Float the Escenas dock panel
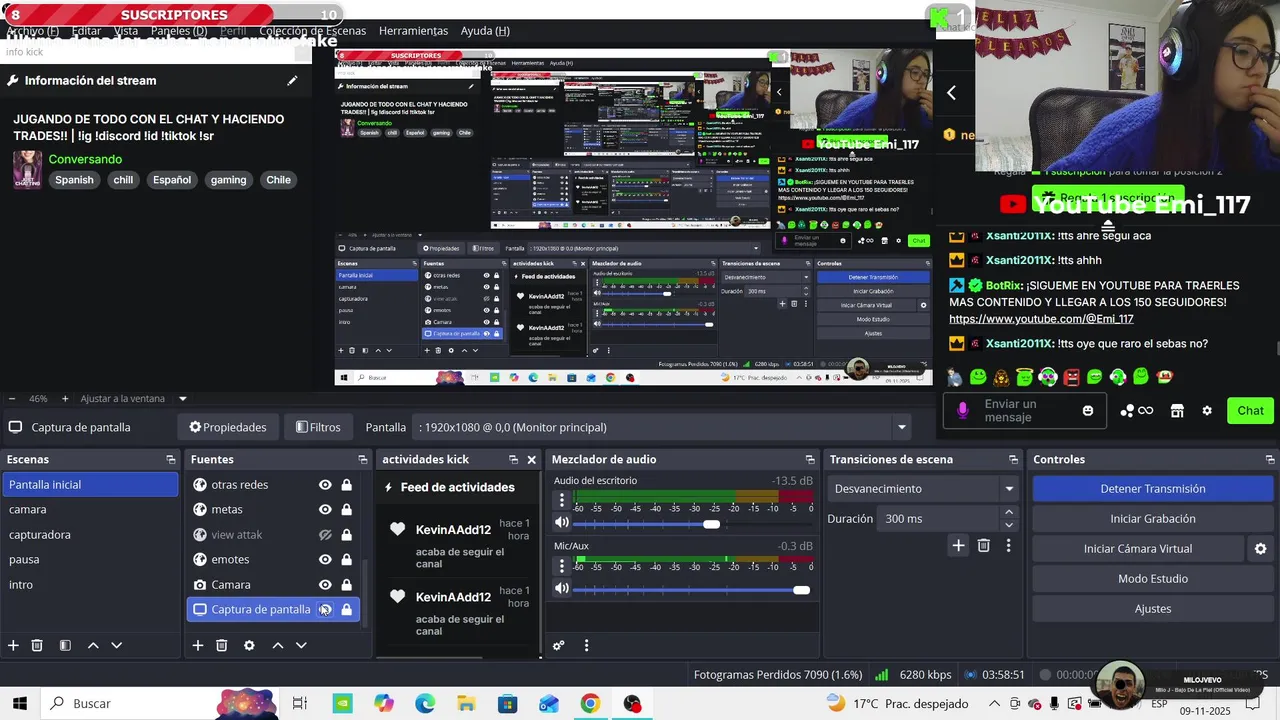Screen dimensions: 1280x720 170,459
